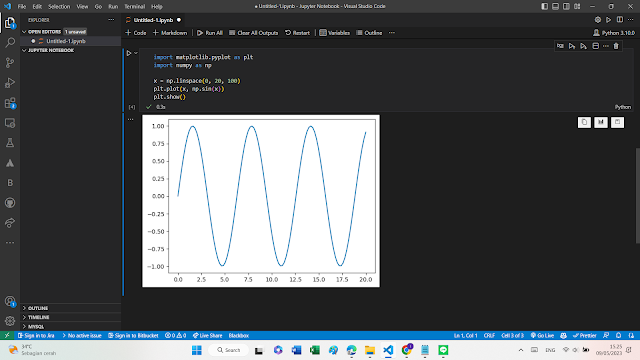Screen dimensions: 640x360
Task: Open the Testing flask view
Action: [x=10, y=143]
